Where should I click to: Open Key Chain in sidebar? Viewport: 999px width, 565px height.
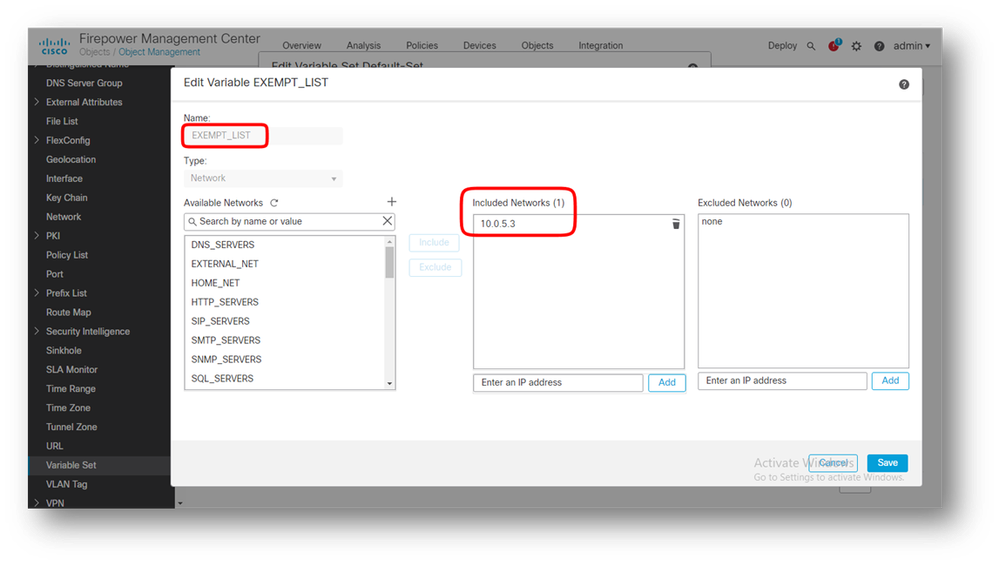click(x=66, y=197)
